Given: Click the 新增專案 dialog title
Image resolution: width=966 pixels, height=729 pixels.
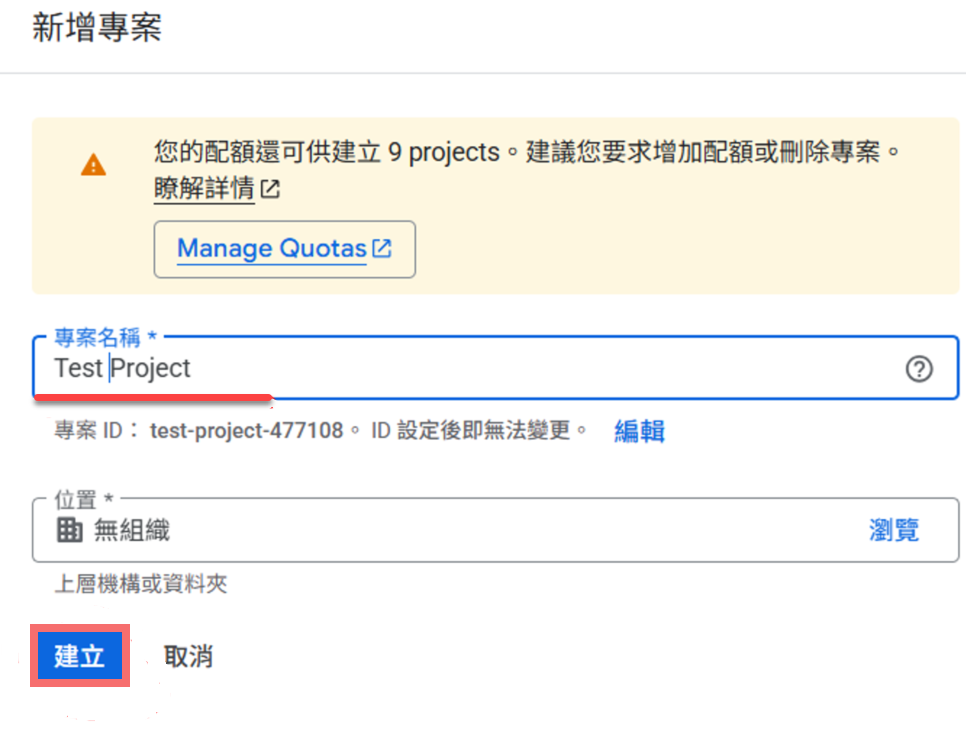Looking at the screenshot, I should [x=97, y=28].
